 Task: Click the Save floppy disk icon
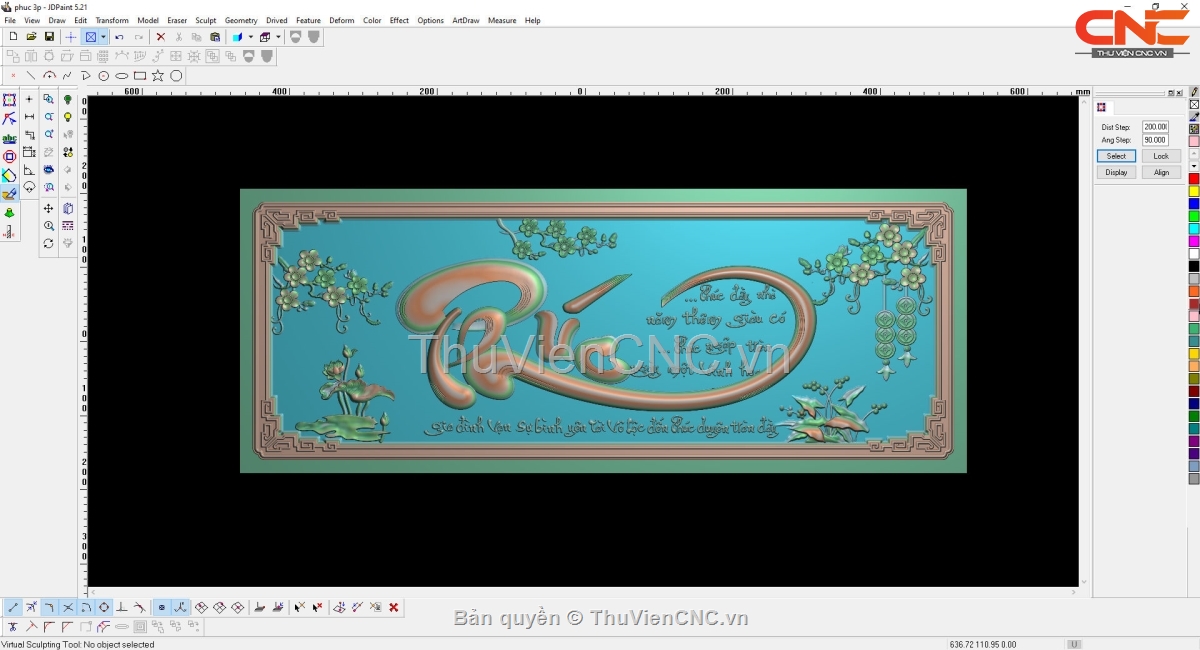coord(49,37)
